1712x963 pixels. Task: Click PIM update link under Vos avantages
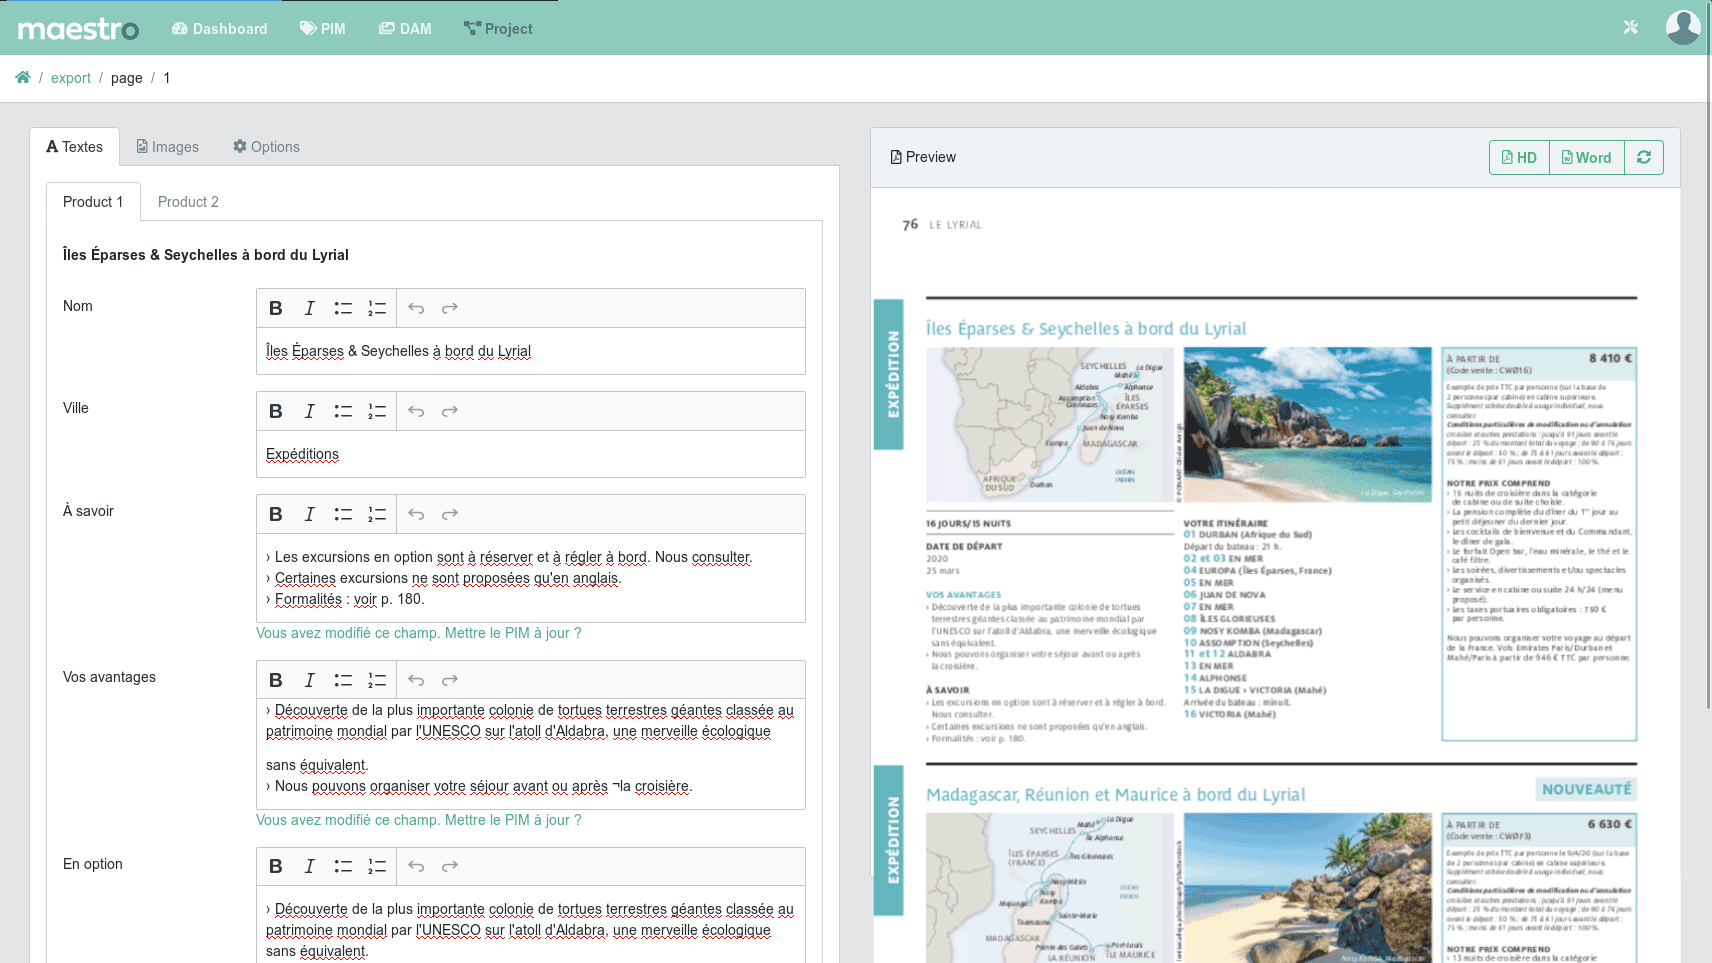(418, 820)
